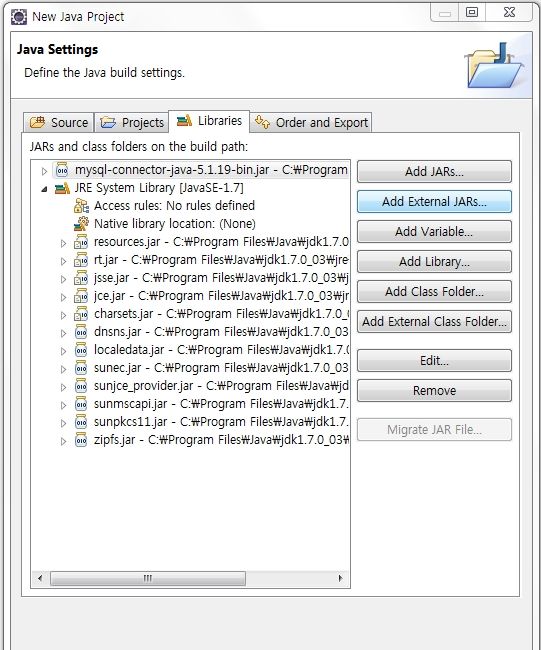Click the Native library location icon
Screen dimensions: 541x650
[x=81, y=224]
